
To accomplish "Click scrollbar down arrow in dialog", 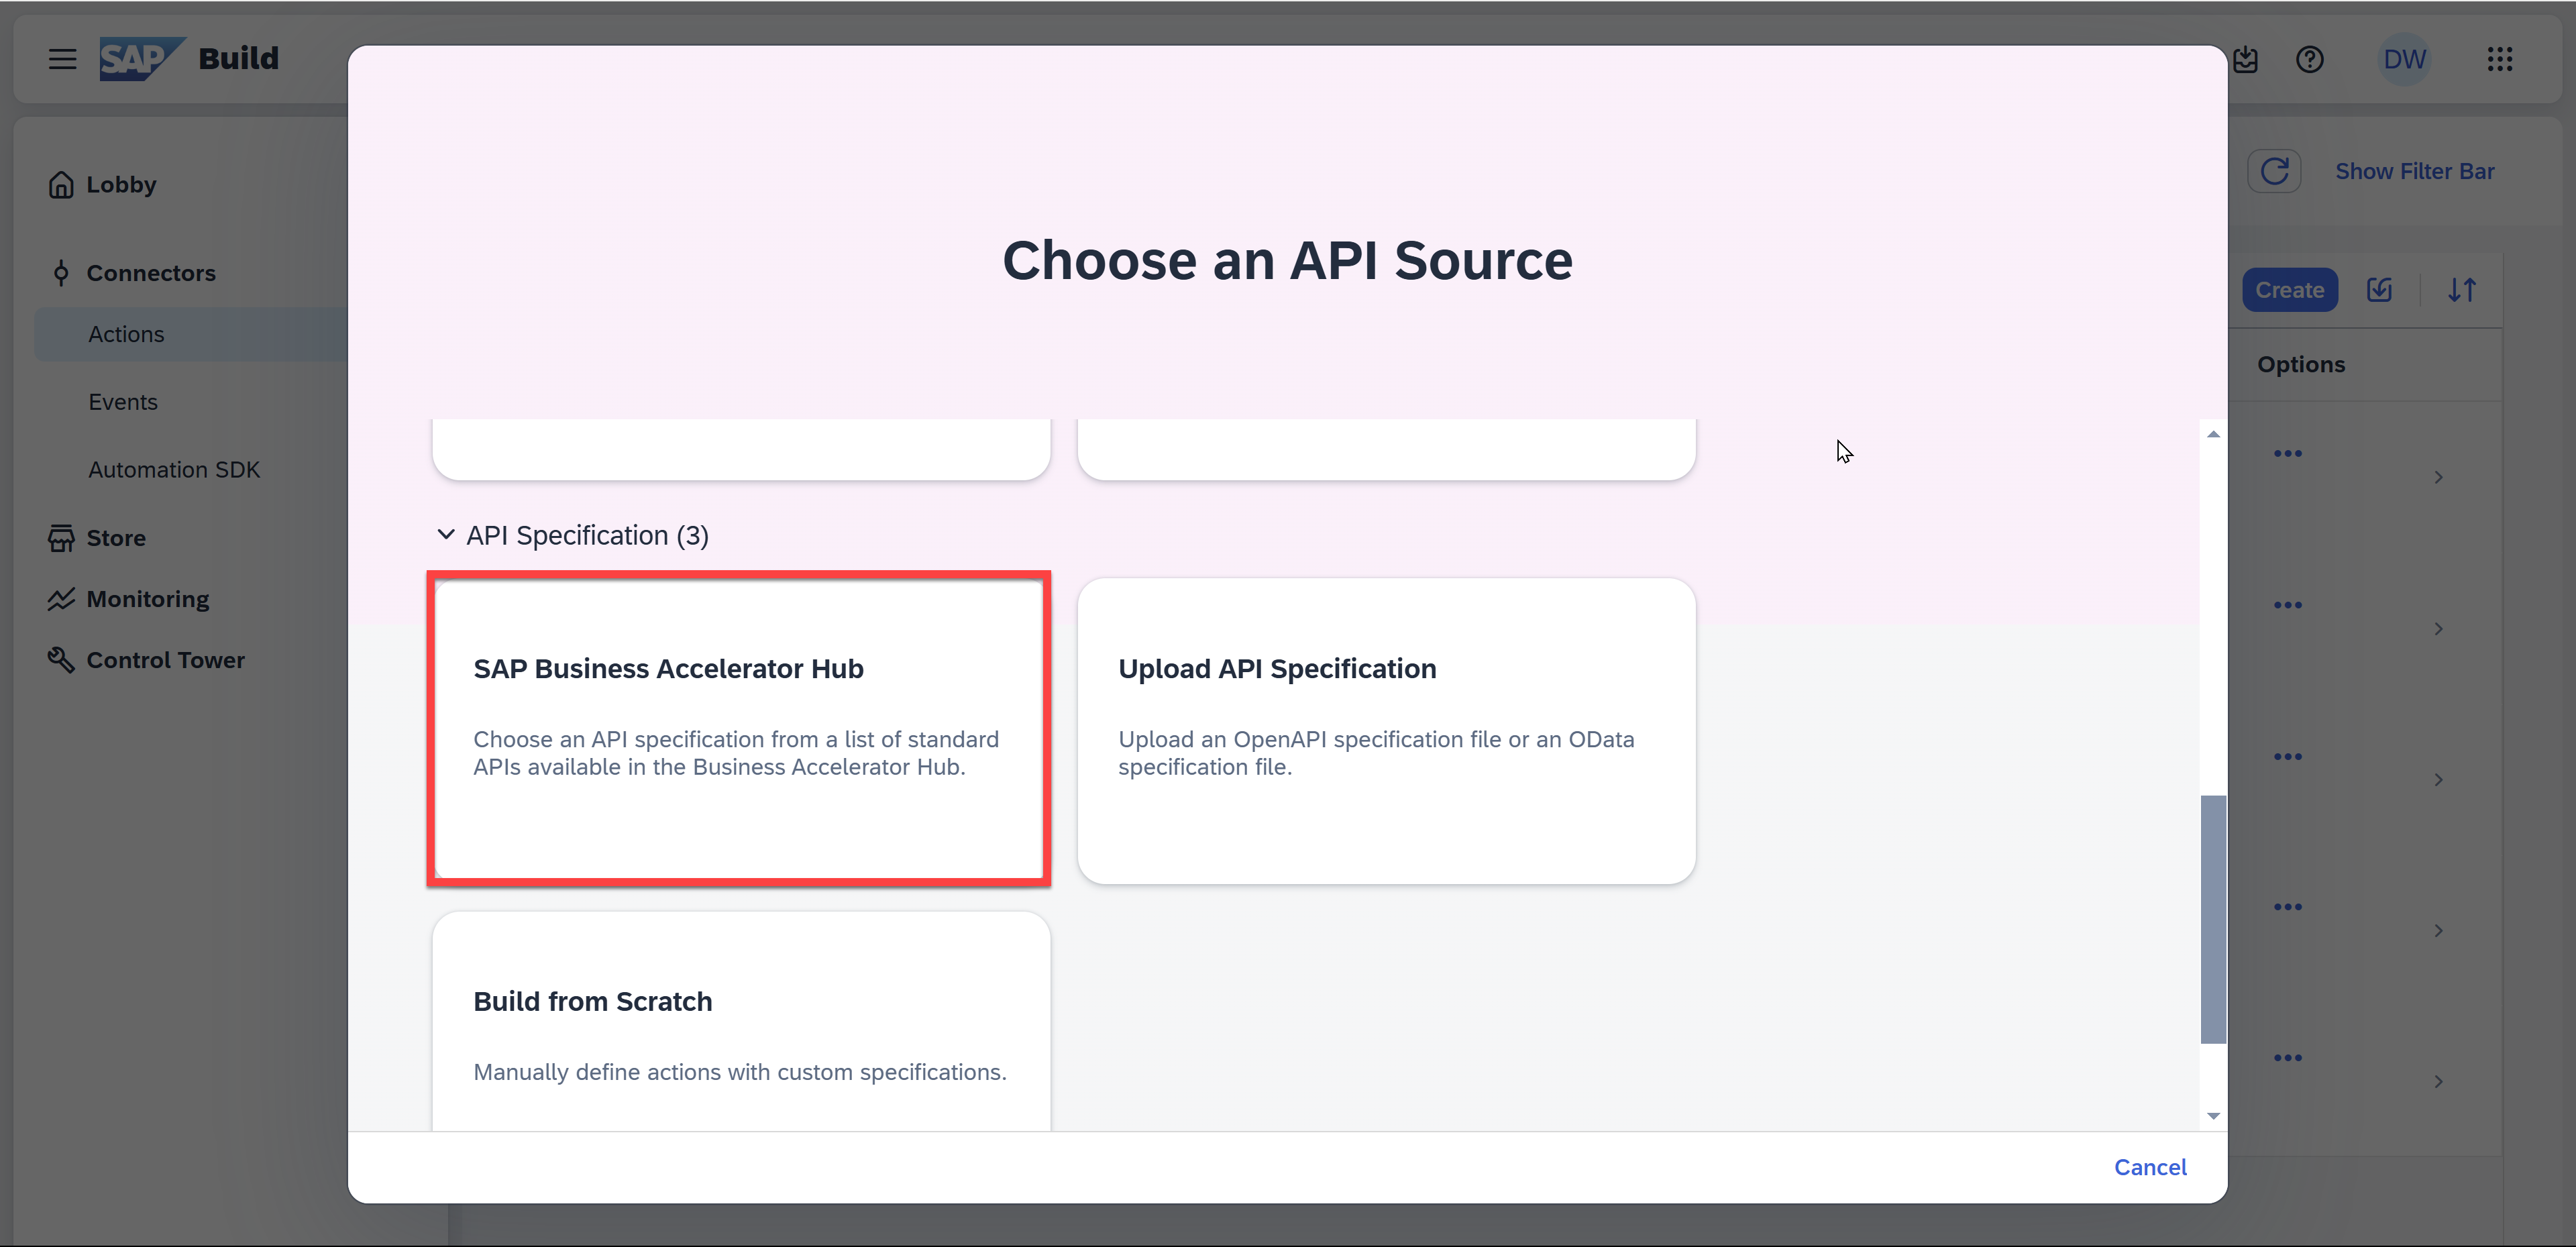I will coord(2213,1115).
